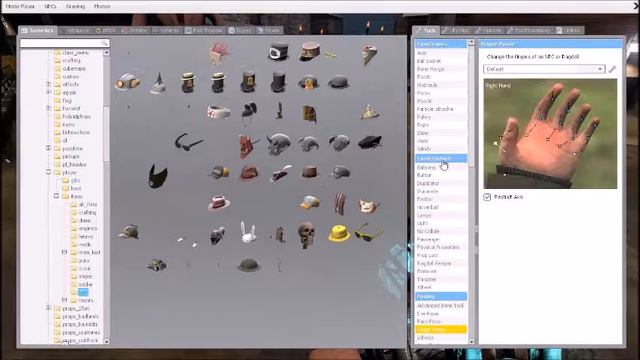Expand the props_2fort folder node

point(49,308)
